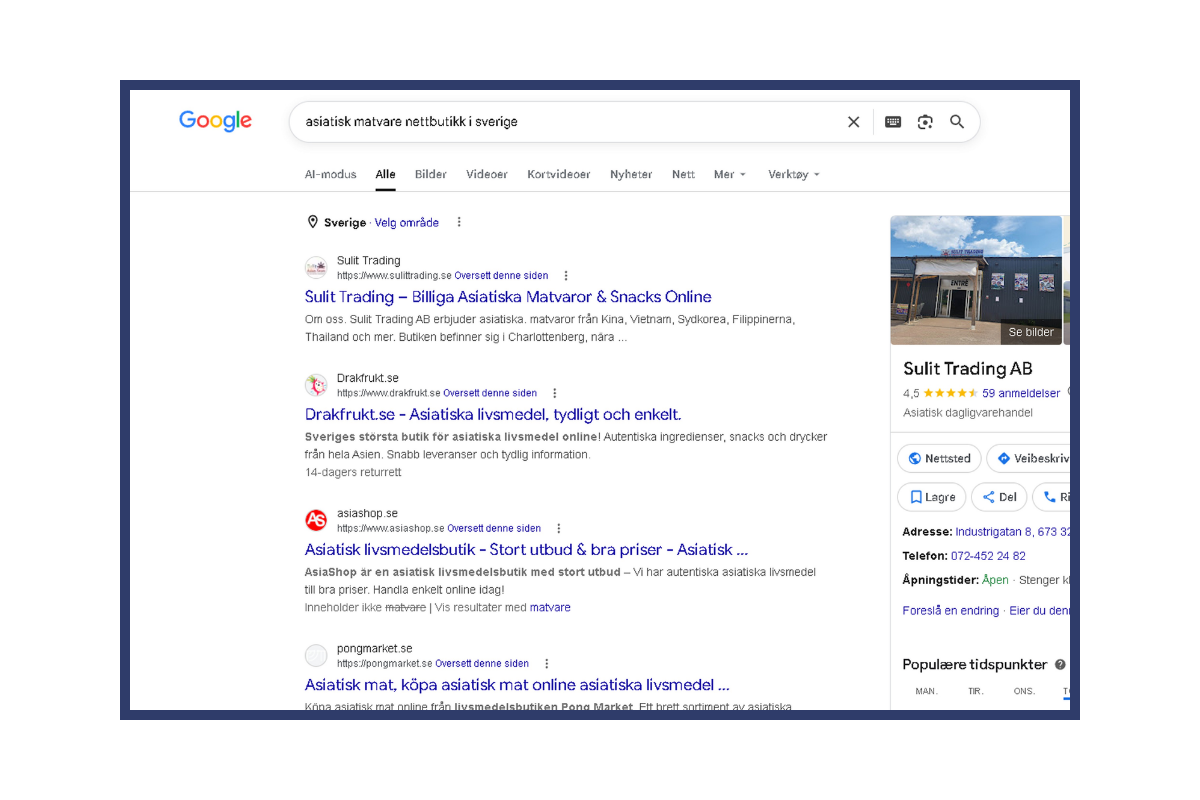Open Asiatisk mat, köpa asiatisk mat result

click(517, 685)
